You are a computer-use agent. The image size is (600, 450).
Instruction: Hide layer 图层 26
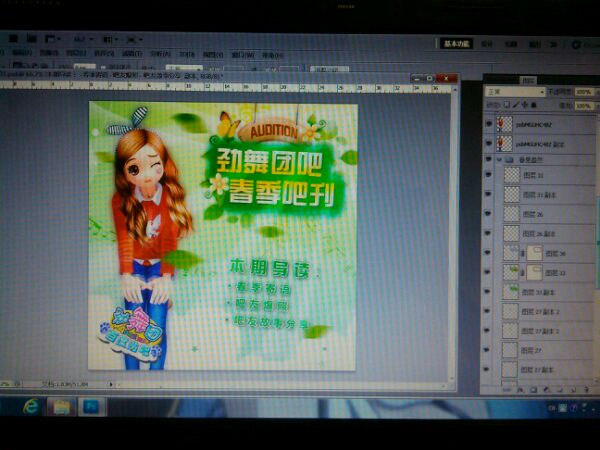coord(488,214)
